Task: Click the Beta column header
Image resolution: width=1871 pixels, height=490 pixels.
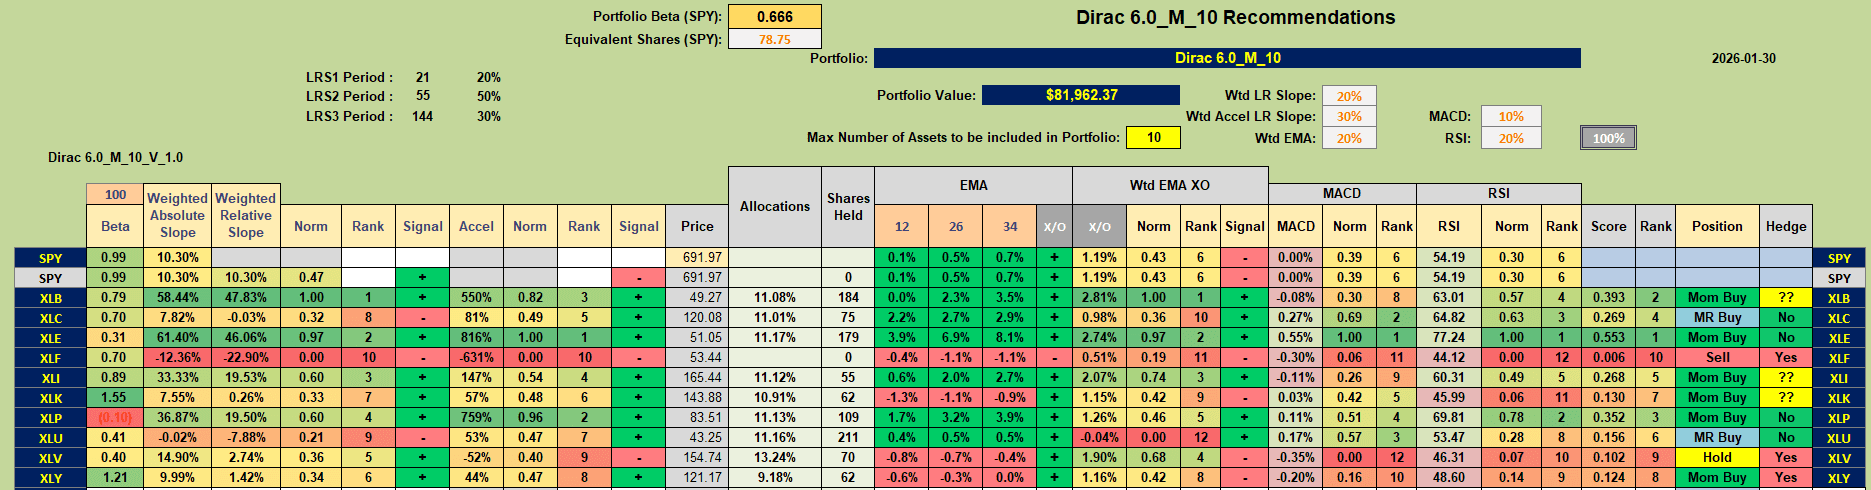Action: tap(116, 226)
